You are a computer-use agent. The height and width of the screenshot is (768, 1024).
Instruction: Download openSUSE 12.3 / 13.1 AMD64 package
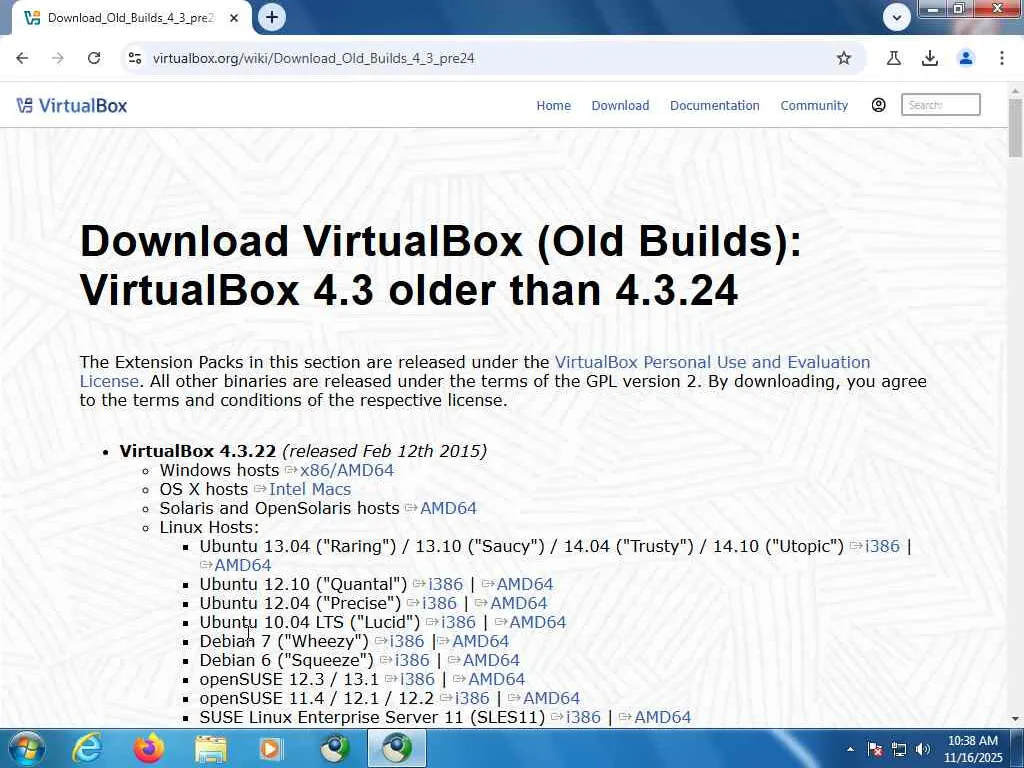click(x=496, y=679)
